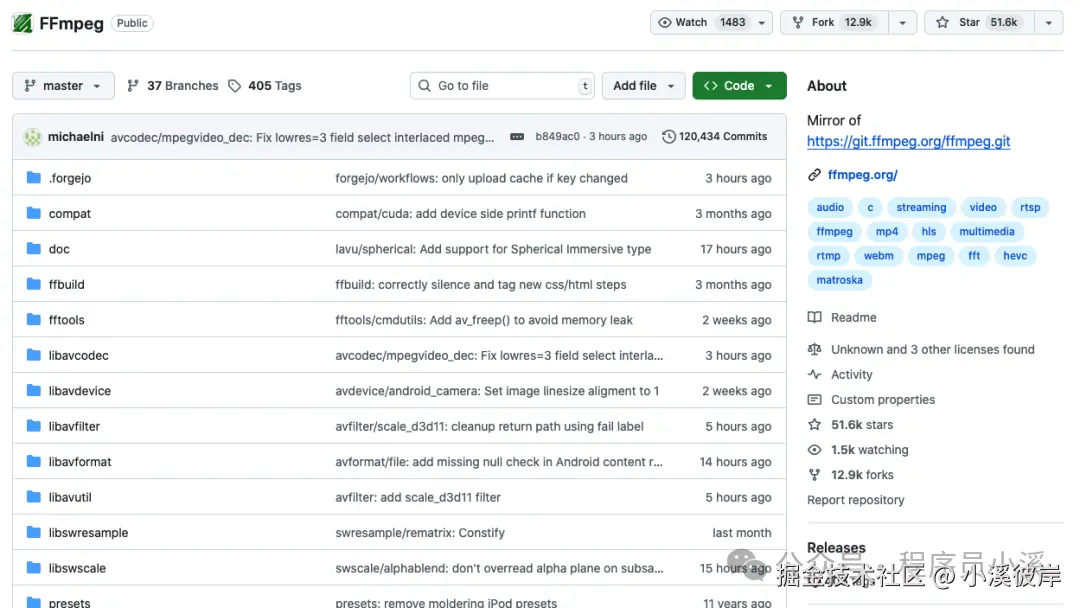This screenshot has width=1080, height=608.
Task: Click michaelni's avatar thumbnail
Action: click(x=32, y=136)
